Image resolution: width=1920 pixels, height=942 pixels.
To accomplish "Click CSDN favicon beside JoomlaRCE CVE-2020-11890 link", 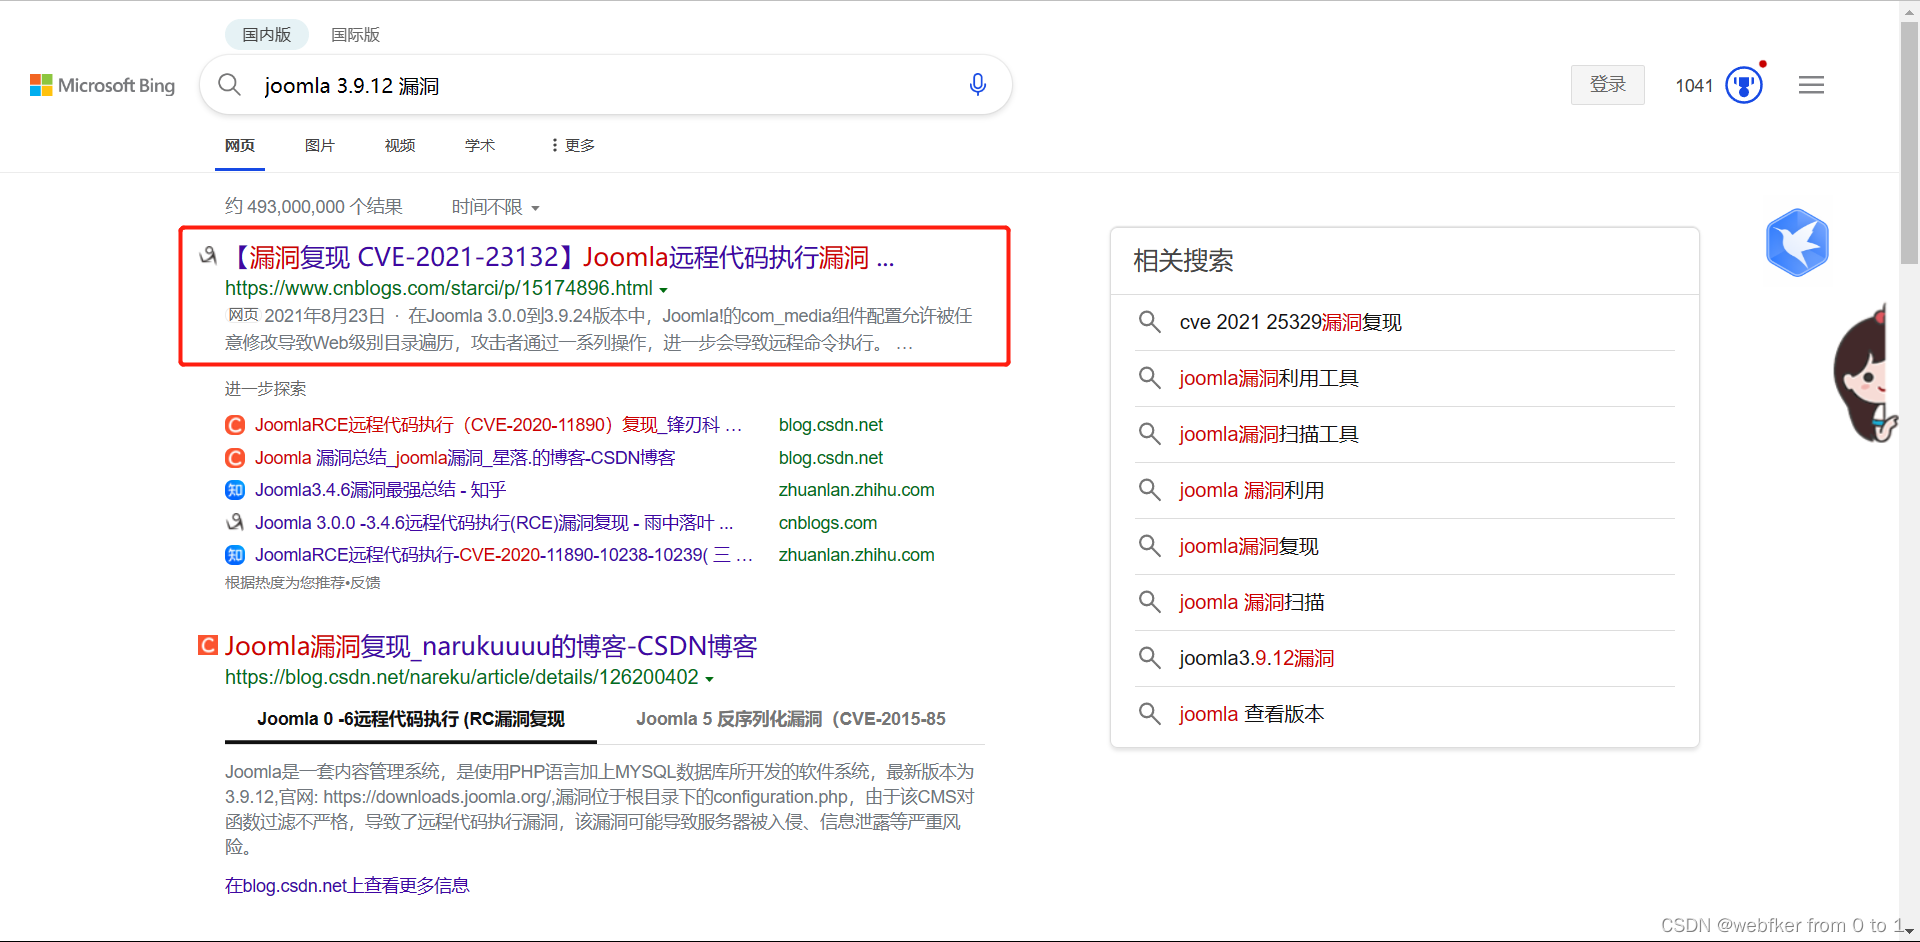I will (x=235, y=425).
